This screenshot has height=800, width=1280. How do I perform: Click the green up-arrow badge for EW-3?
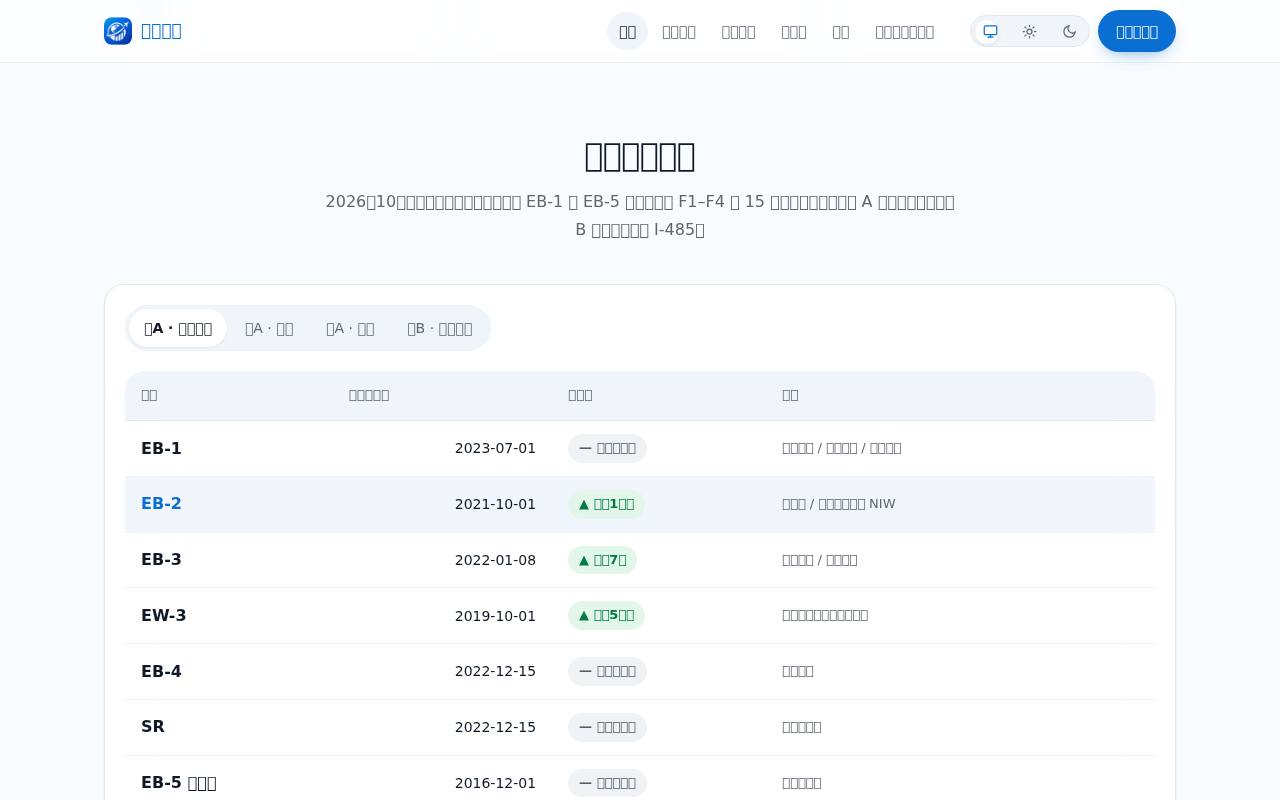pos(606,616)
